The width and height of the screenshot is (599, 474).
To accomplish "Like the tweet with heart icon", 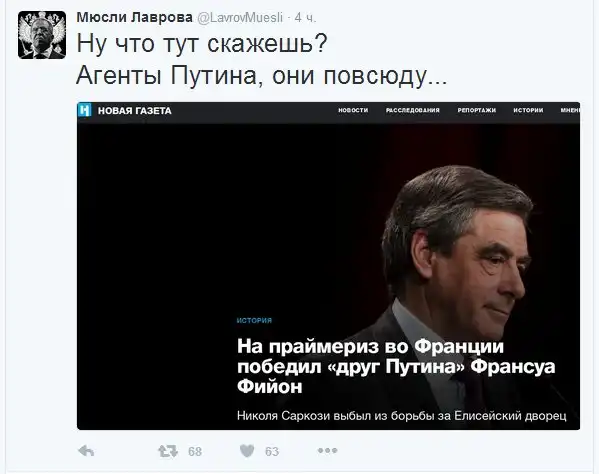I will [x=247, y=451].
